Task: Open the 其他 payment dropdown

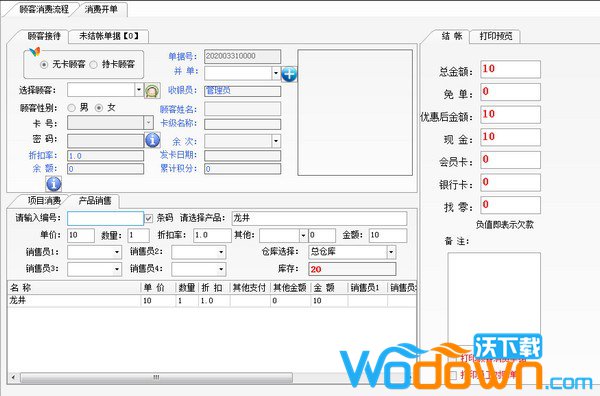Action: point(303,235)
